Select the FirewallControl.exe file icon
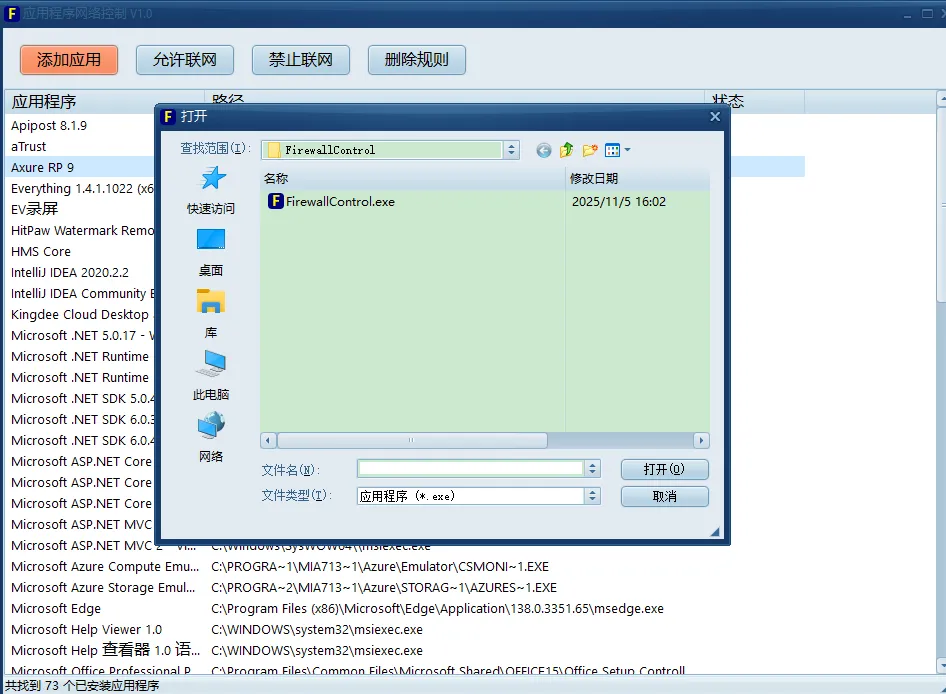The width and height of the screenshot is (946, 694). pyautogui.click(x=276, y=201)
